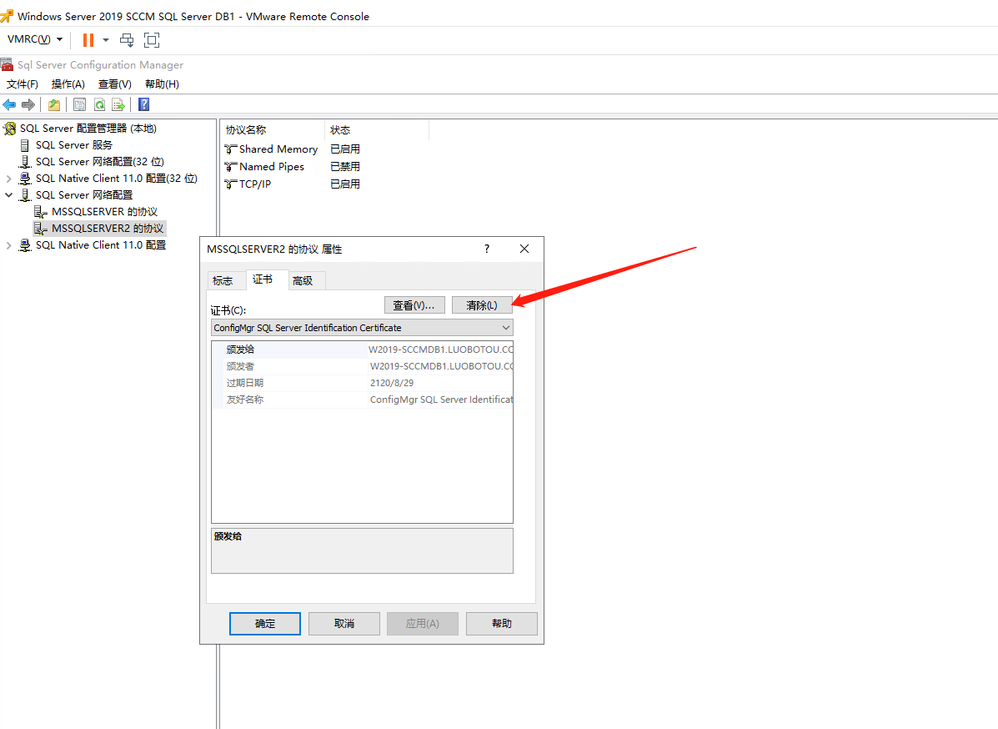Open the 文件(F) menu
The width and height of the screenshot is (998, 729).
pos(22,84)
